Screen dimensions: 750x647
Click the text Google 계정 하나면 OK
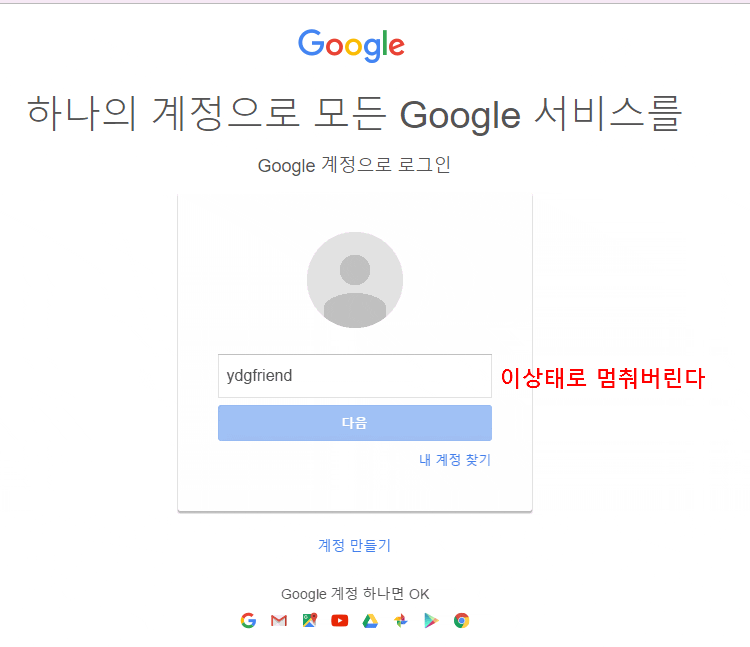(x=355, y=594)
